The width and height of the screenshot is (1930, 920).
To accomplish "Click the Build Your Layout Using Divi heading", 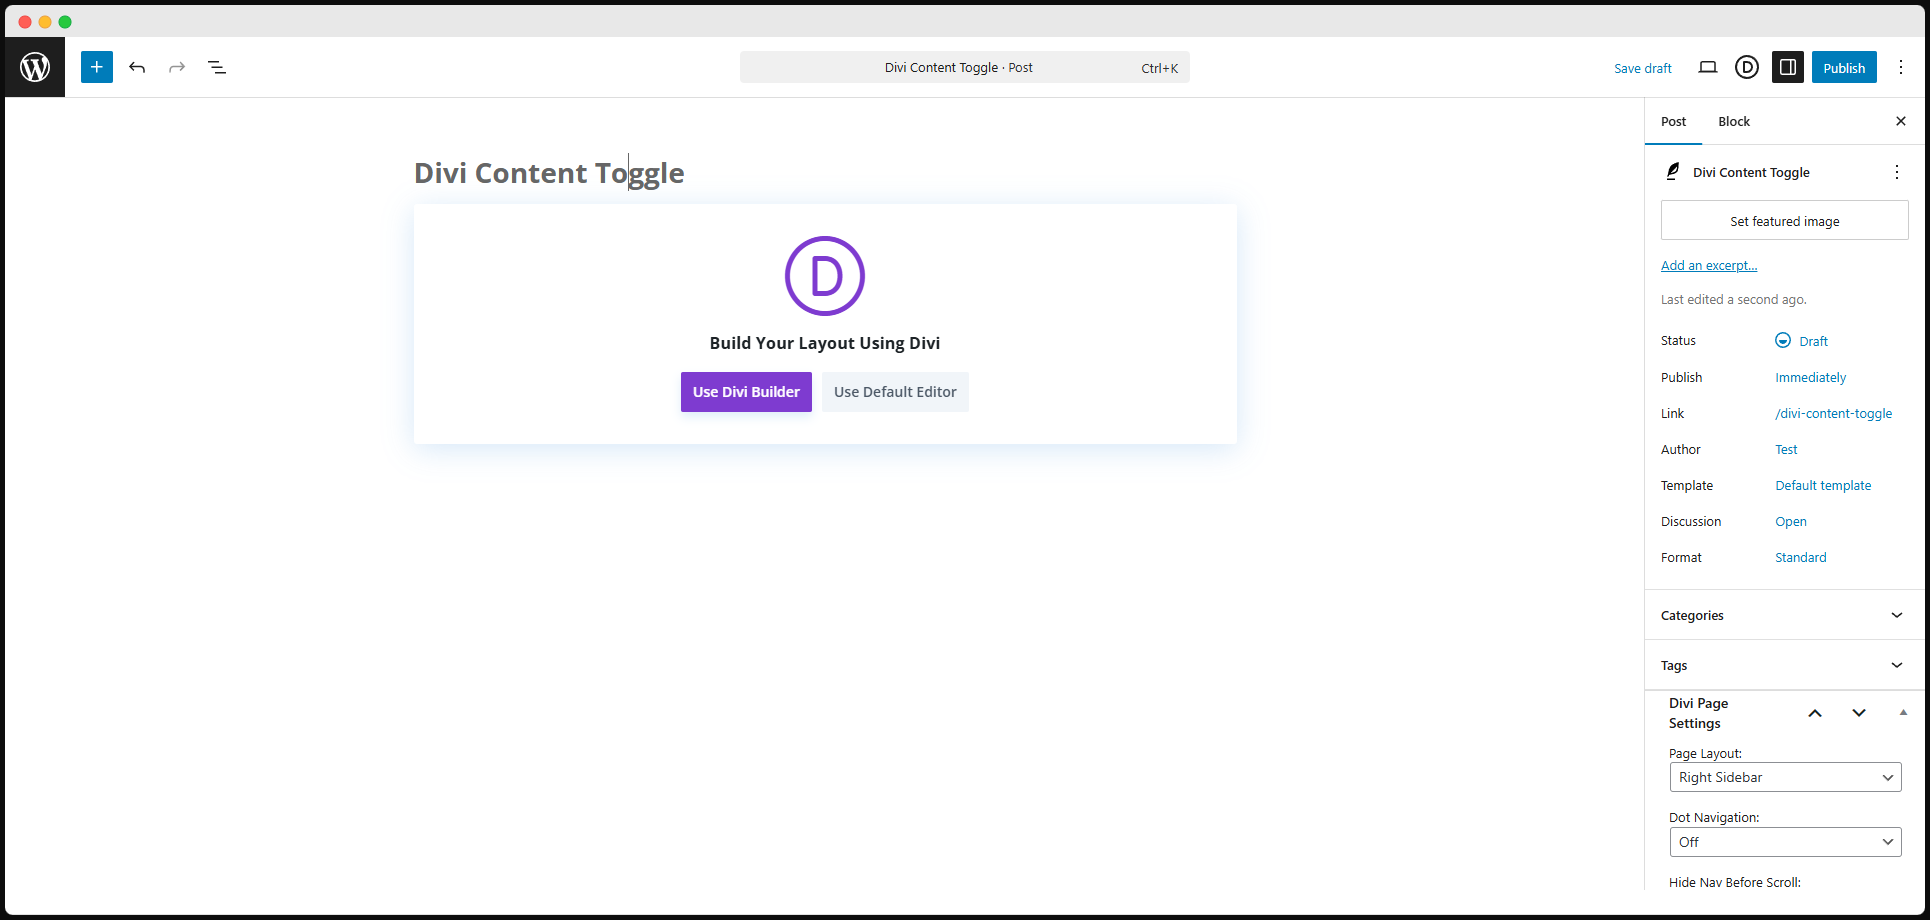I will click(825, 343).
